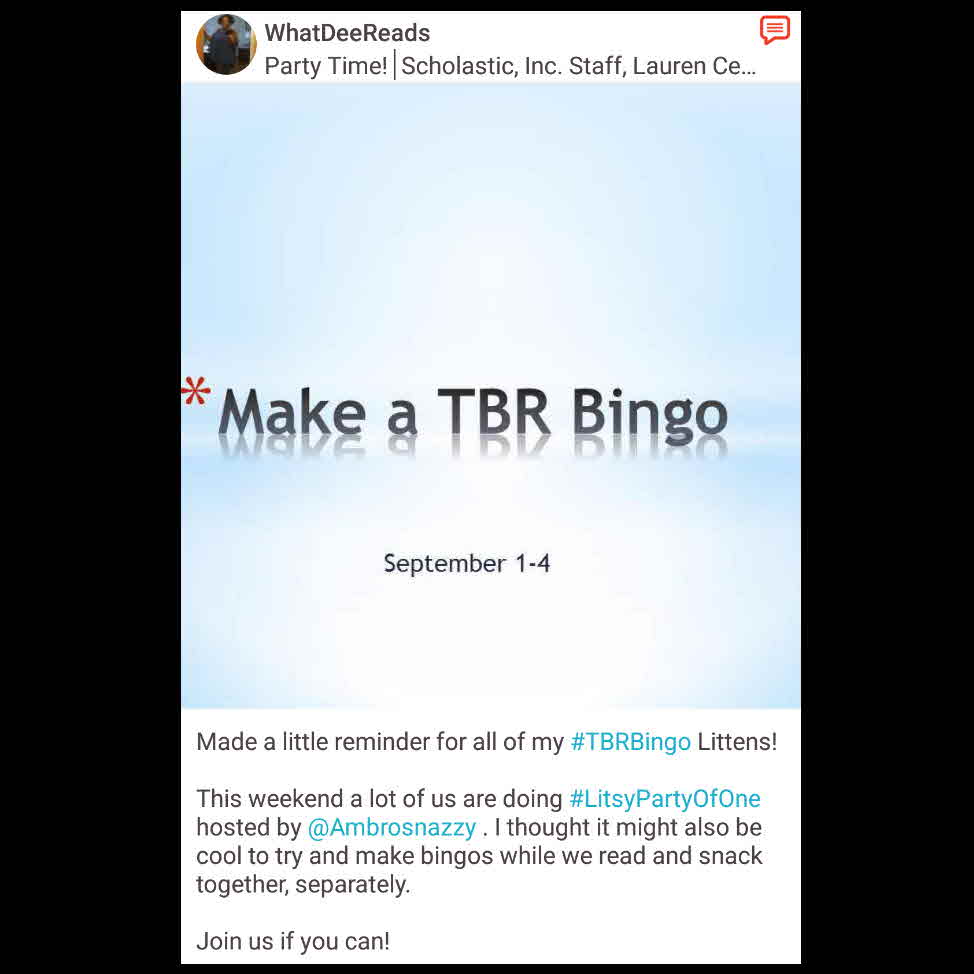This screenshot has width=974, height=974.
Task: Open the WhatDeeReads username link
Action: click(x=347, y=33)
